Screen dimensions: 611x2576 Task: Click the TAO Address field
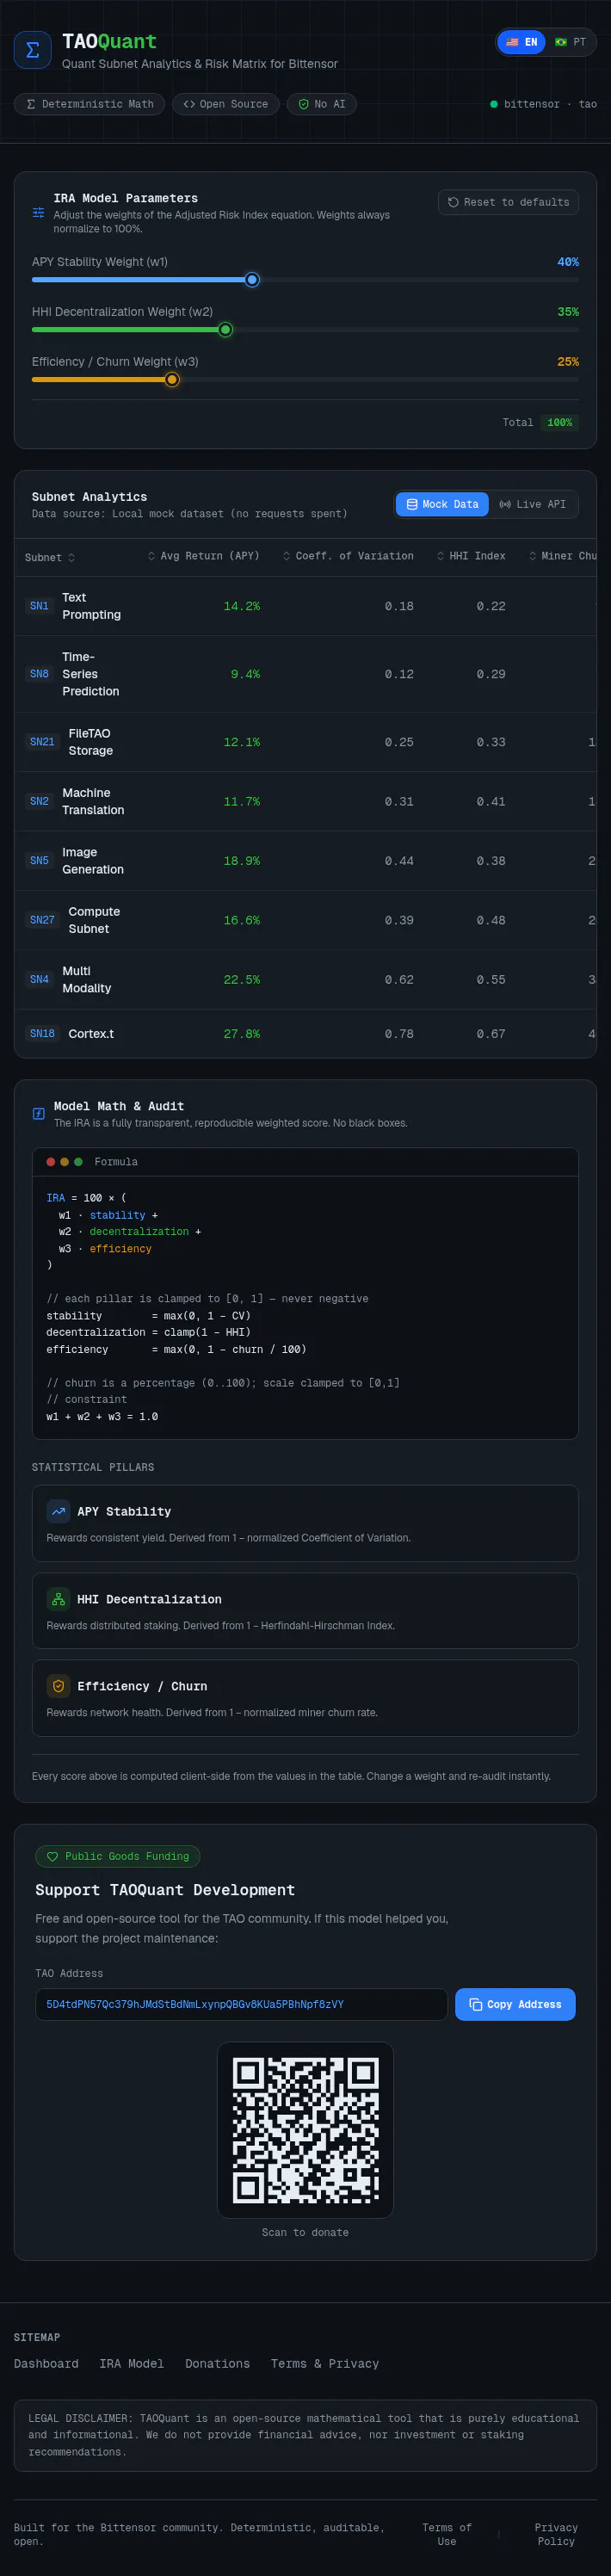(241, 2004)
